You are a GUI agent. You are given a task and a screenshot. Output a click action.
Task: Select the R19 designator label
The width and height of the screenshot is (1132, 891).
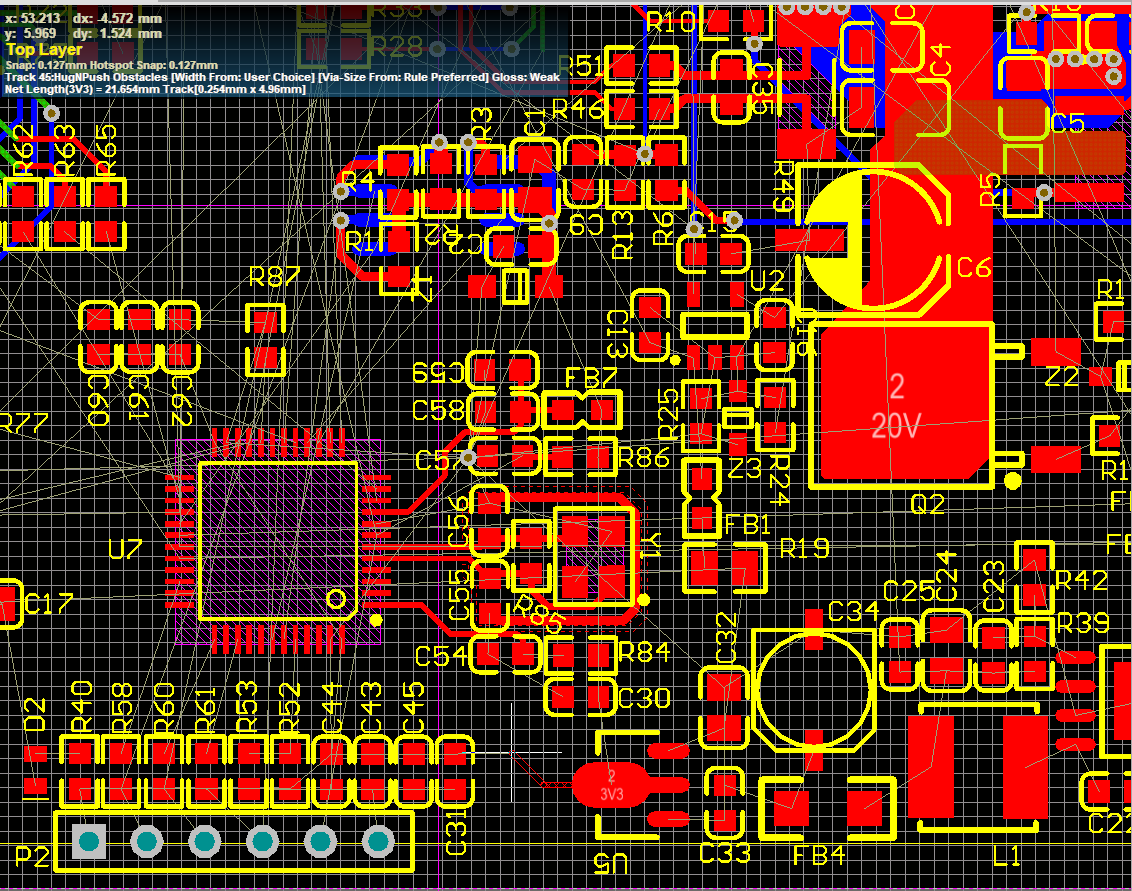coord(804,549)
